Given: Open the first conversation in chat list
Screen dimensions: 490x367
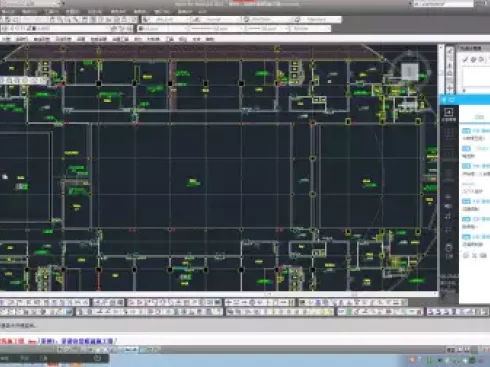Looking at the screenshot, I should [x=475, y=134].
